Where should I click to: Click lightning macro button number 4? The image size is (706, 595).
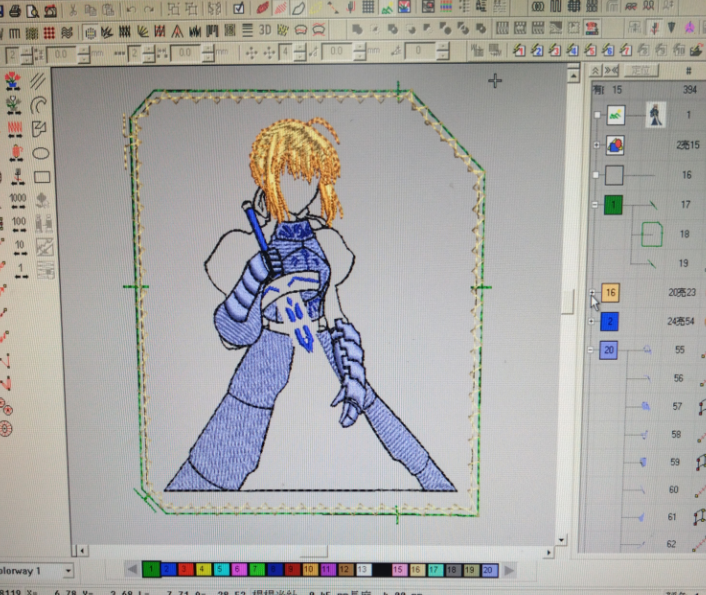pos(572,50)
